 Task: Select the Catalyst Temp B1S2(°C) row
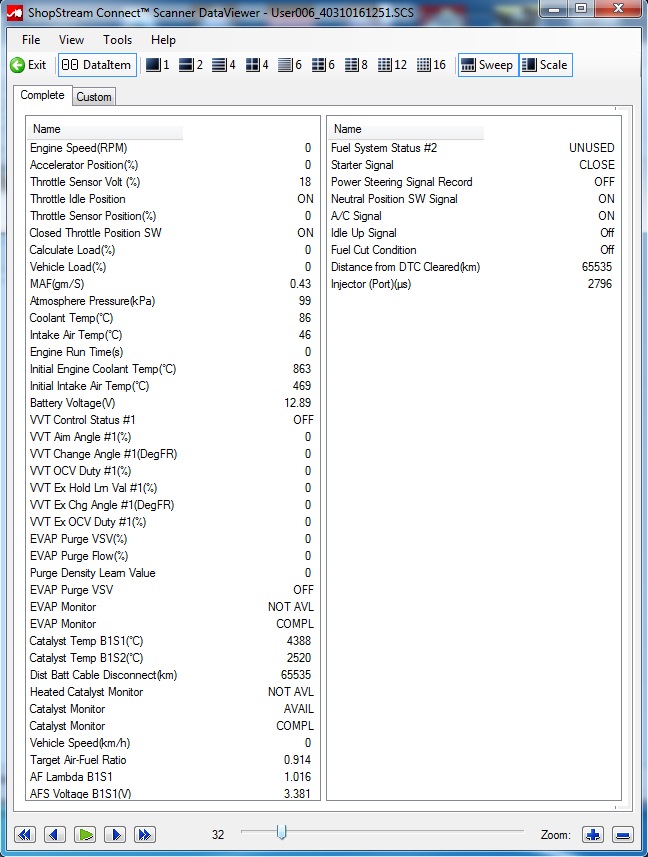(172, 658)
